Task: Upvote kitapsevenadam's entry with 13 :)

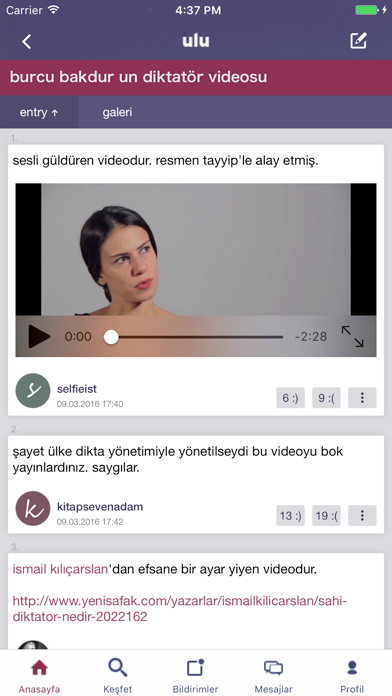Action: pos(290,515)
